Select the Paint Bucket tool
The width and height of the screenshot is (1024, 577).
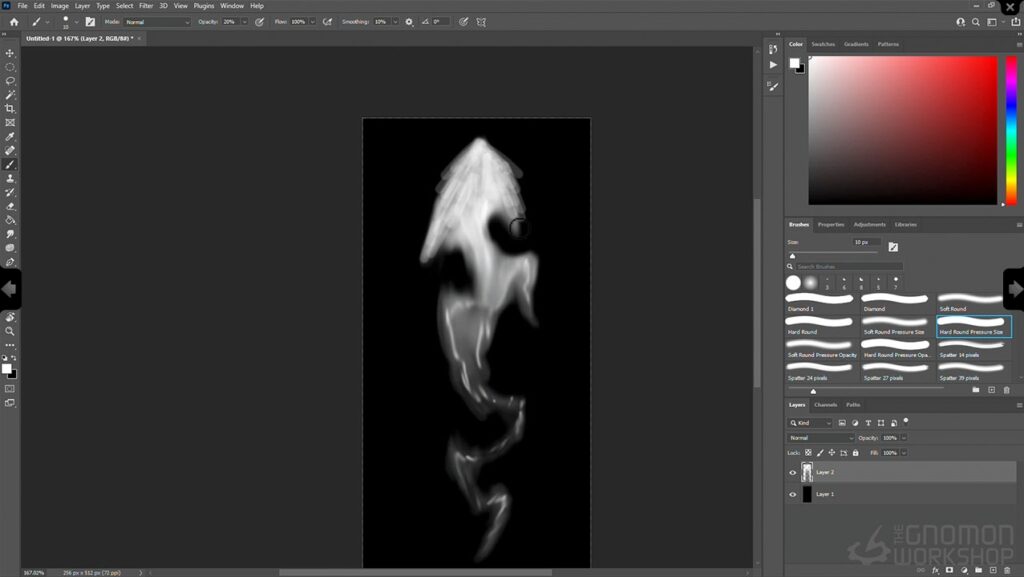10,220
